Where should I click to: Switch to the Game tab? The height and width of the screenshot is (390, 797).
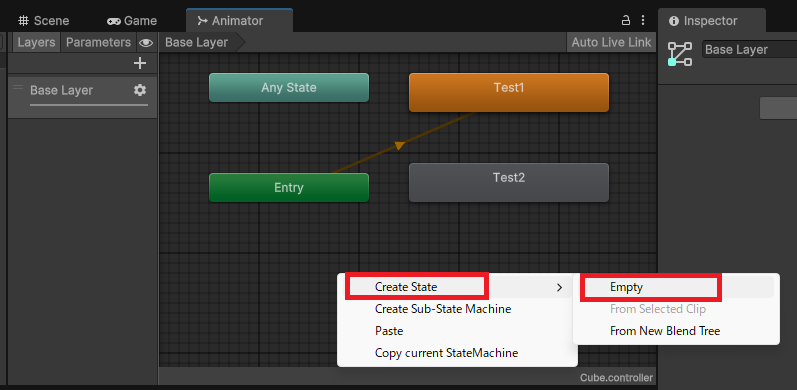click(132, 21)
